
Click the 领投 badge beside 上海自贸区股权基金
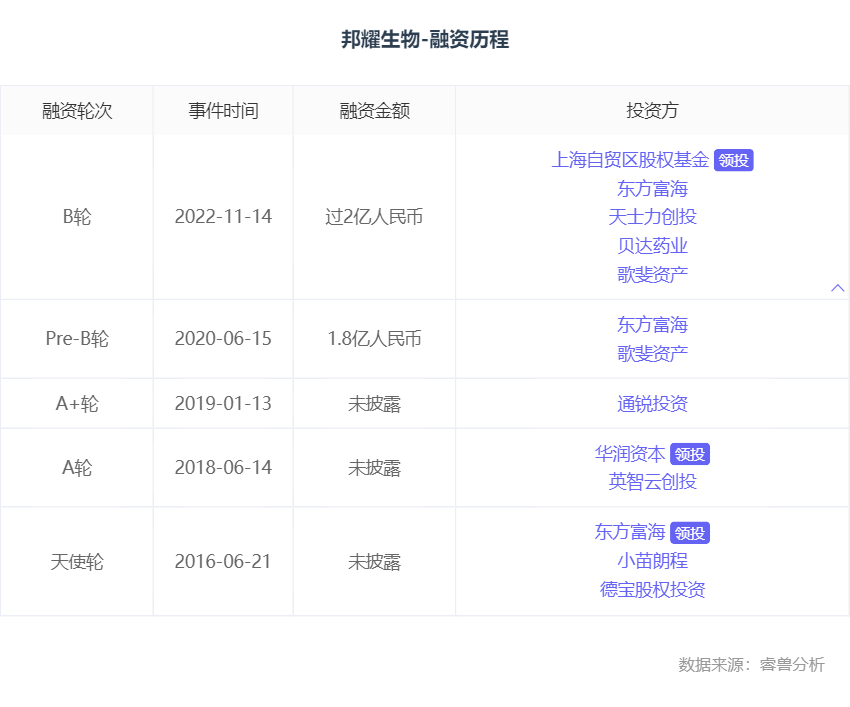[733, 160]
